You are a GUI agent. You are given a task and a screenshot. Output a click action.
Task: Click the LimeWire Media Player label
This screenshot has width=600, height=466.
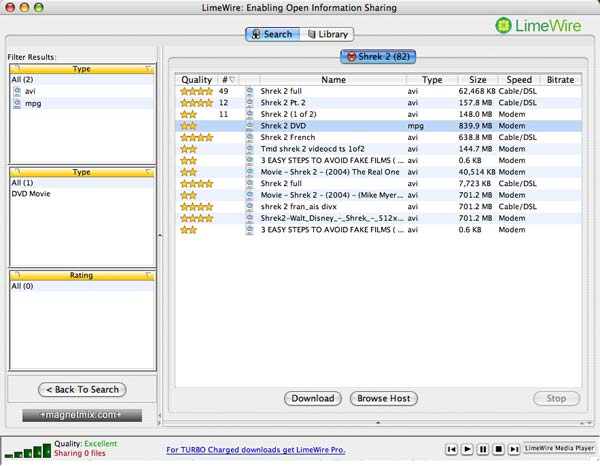(x=559, y=448)
